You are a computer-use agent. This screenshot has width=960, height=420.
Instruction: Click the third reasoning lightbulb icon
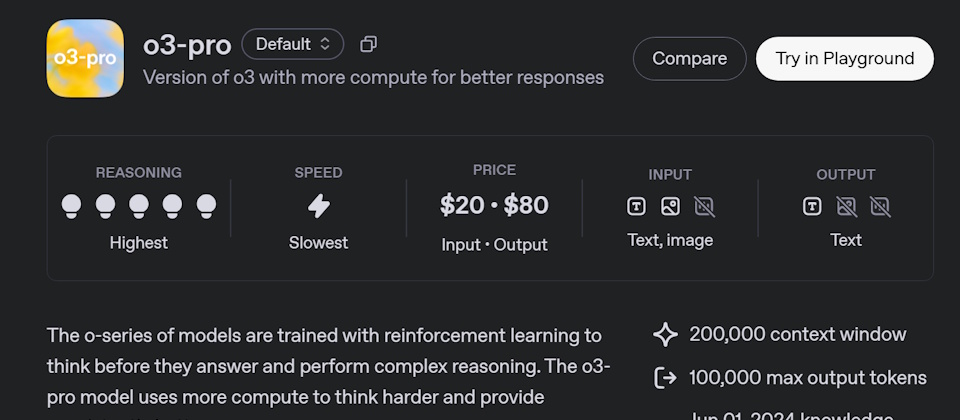[x=139, y=206]
